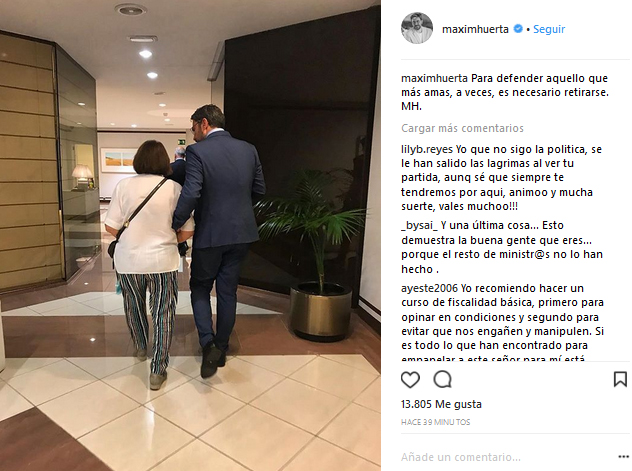Open maximhuerta username in header

coord(475,29)
